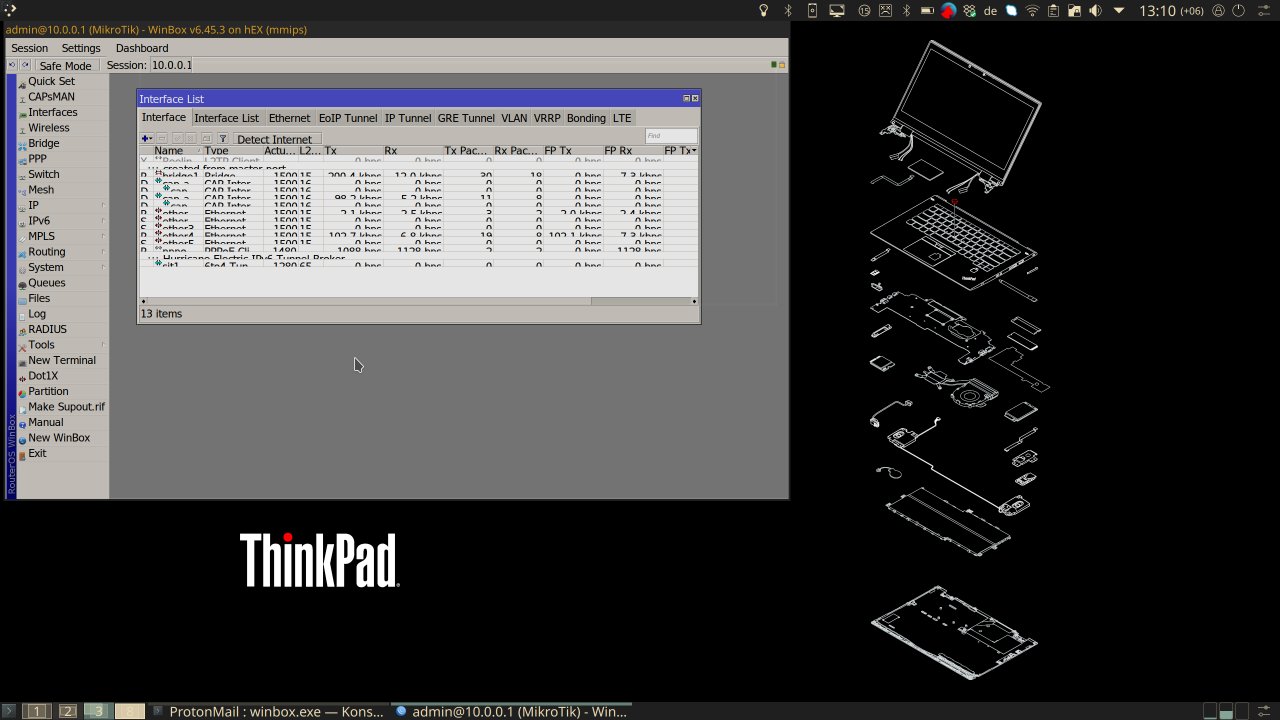Screen dimensions: 1280x720
Task: Open the filter funnel icon
Action: 223,138
